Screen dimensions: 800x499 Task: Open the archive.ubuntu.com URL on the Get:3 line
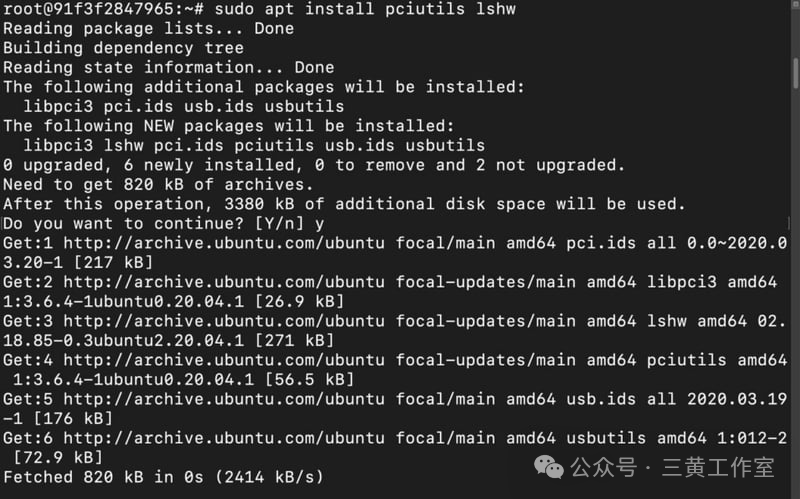tap(224, 321)
